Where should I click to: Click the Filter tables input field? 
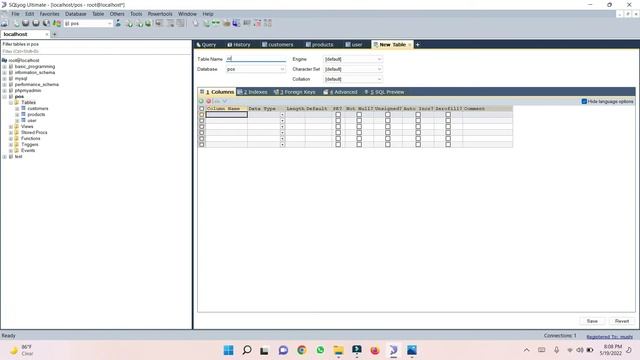(96, 51)
